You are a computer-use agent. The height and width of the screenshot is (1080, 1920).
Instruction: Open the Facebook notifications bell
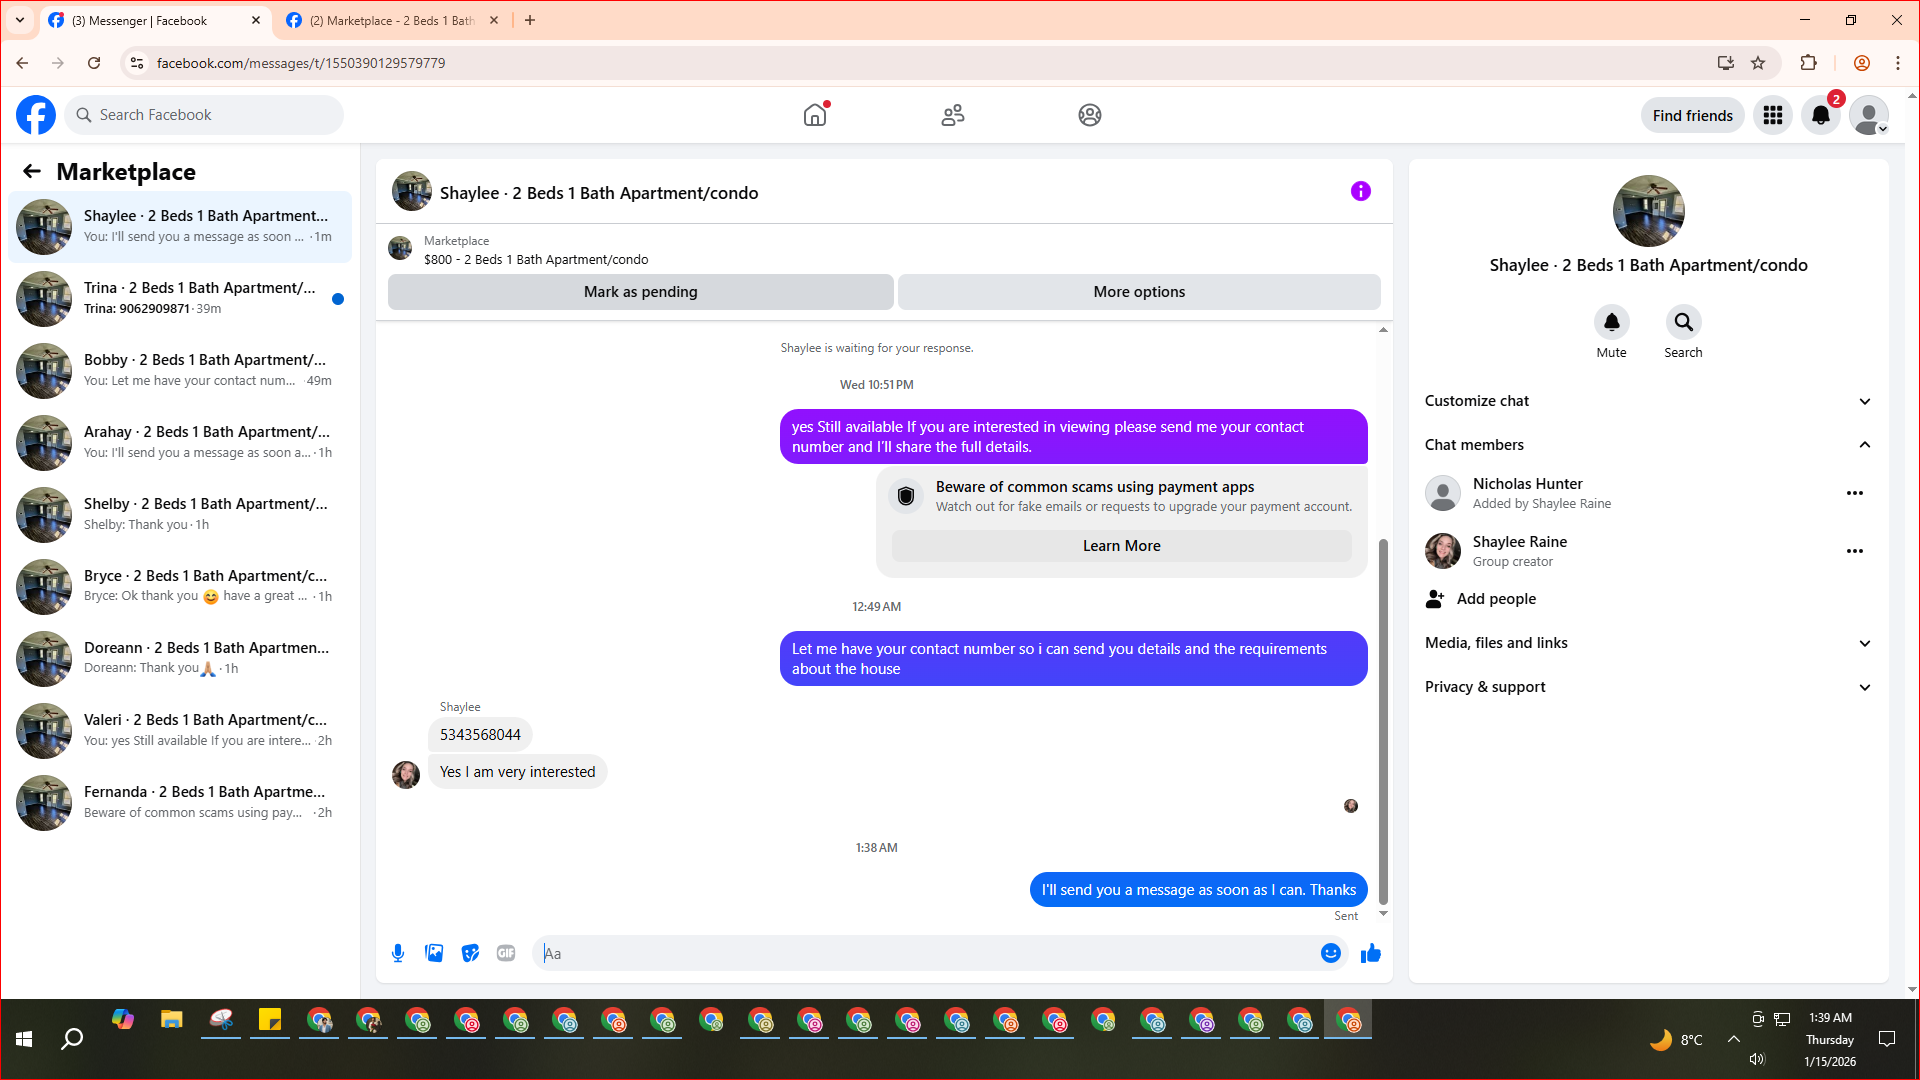[1820, 115]
